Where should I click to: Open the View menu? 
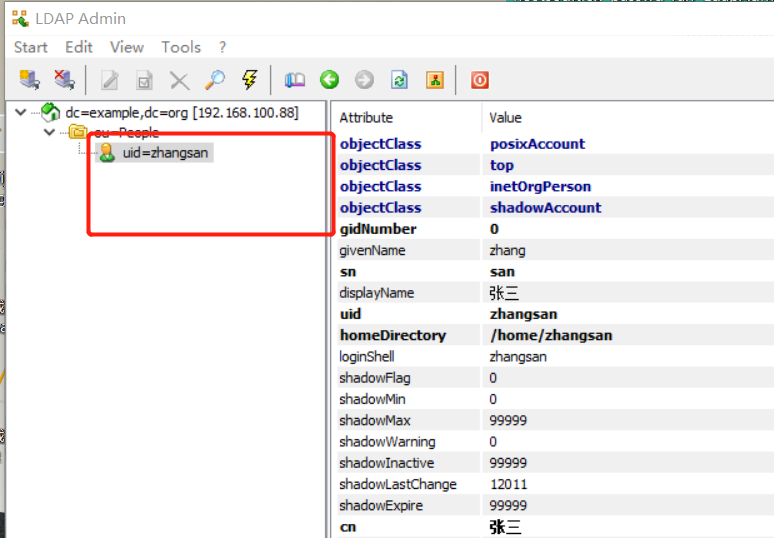[x=127, y=47]
